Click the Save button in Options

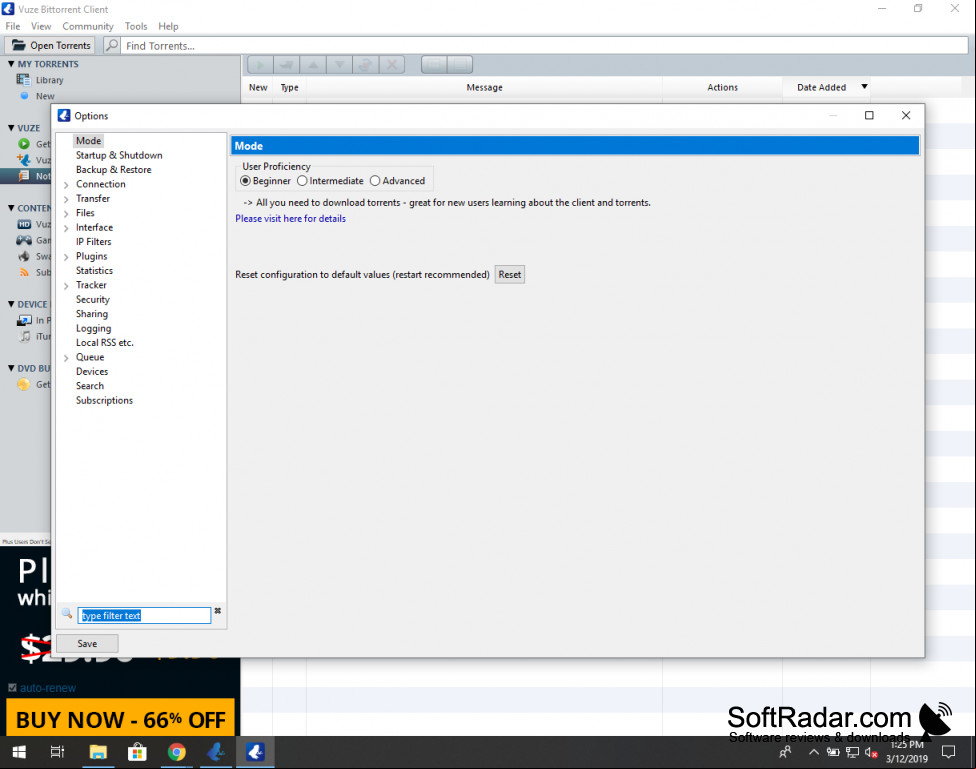tap(87, 643)
